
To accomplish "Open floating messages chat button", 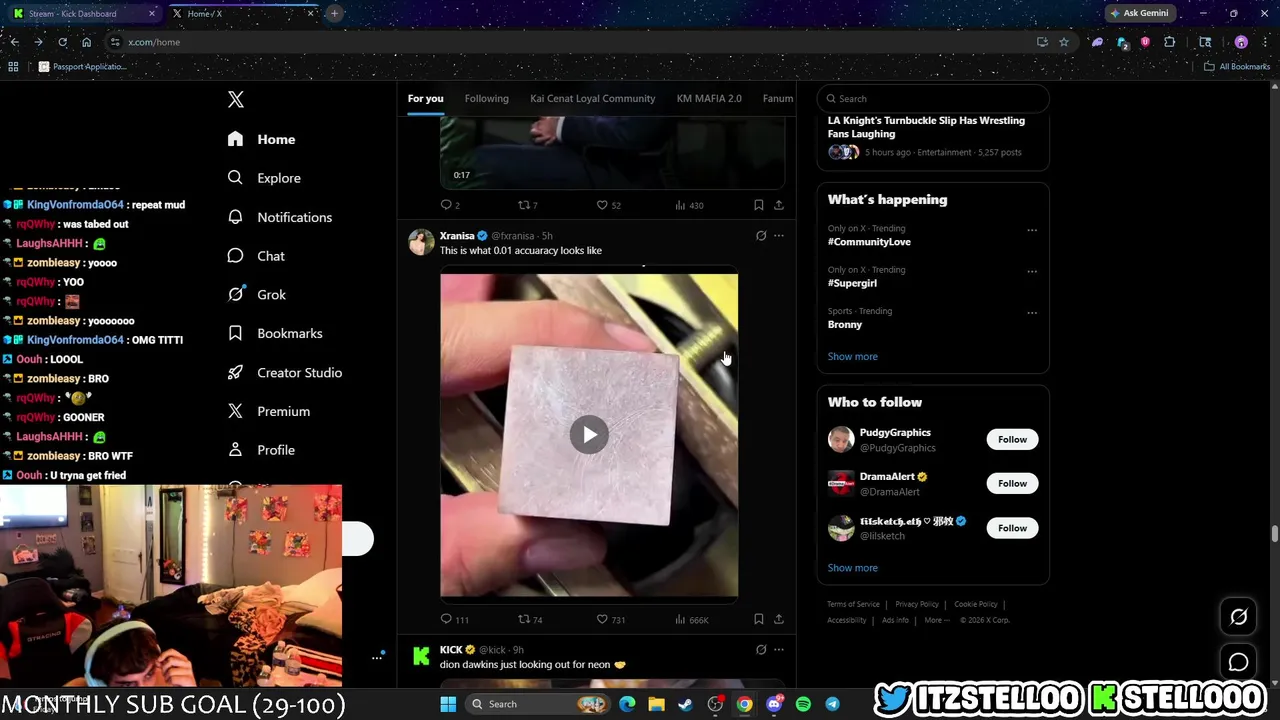I will 1239,662.
